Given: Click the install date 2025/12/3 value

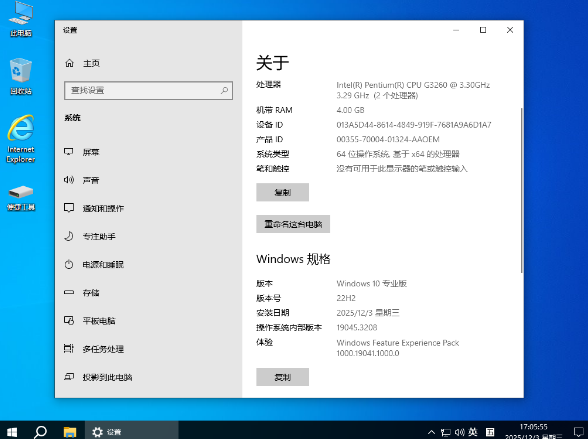Looking at the screenshot, I should coord(368,313).
